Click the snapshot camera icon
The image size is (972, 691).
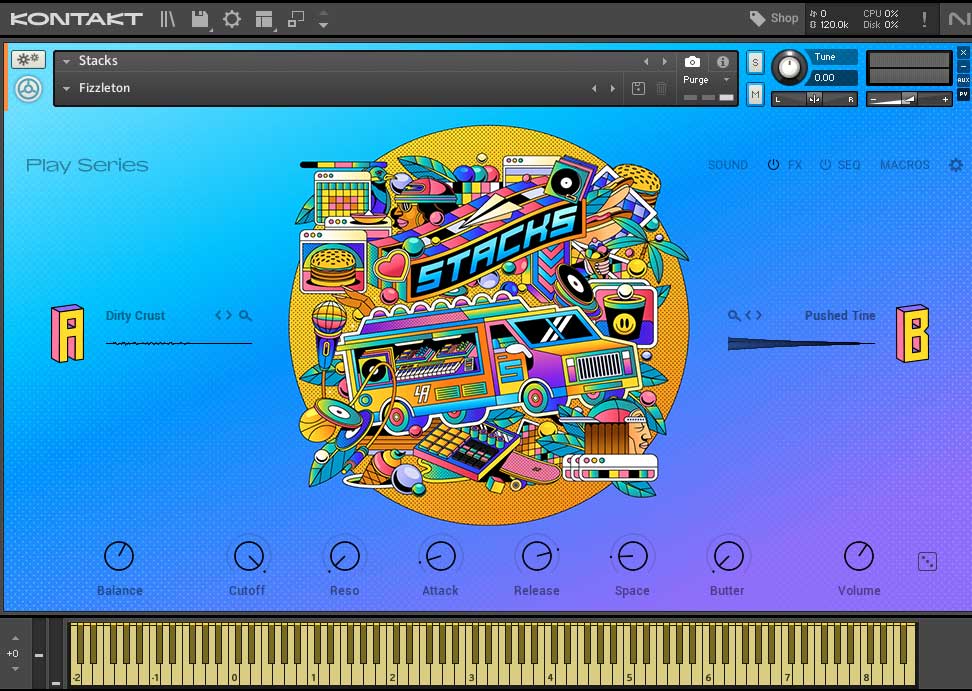692,61
